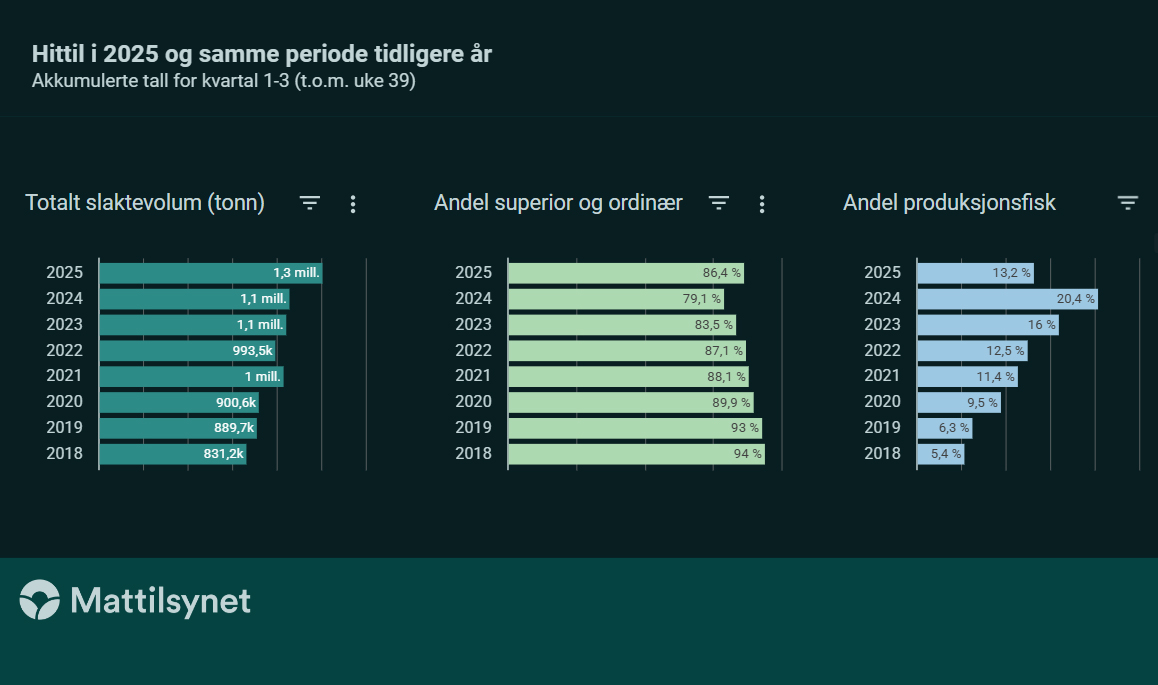
Task: Select the 2023 produksjonsfisk bar 16 %
Action: [x=987, y=325]
